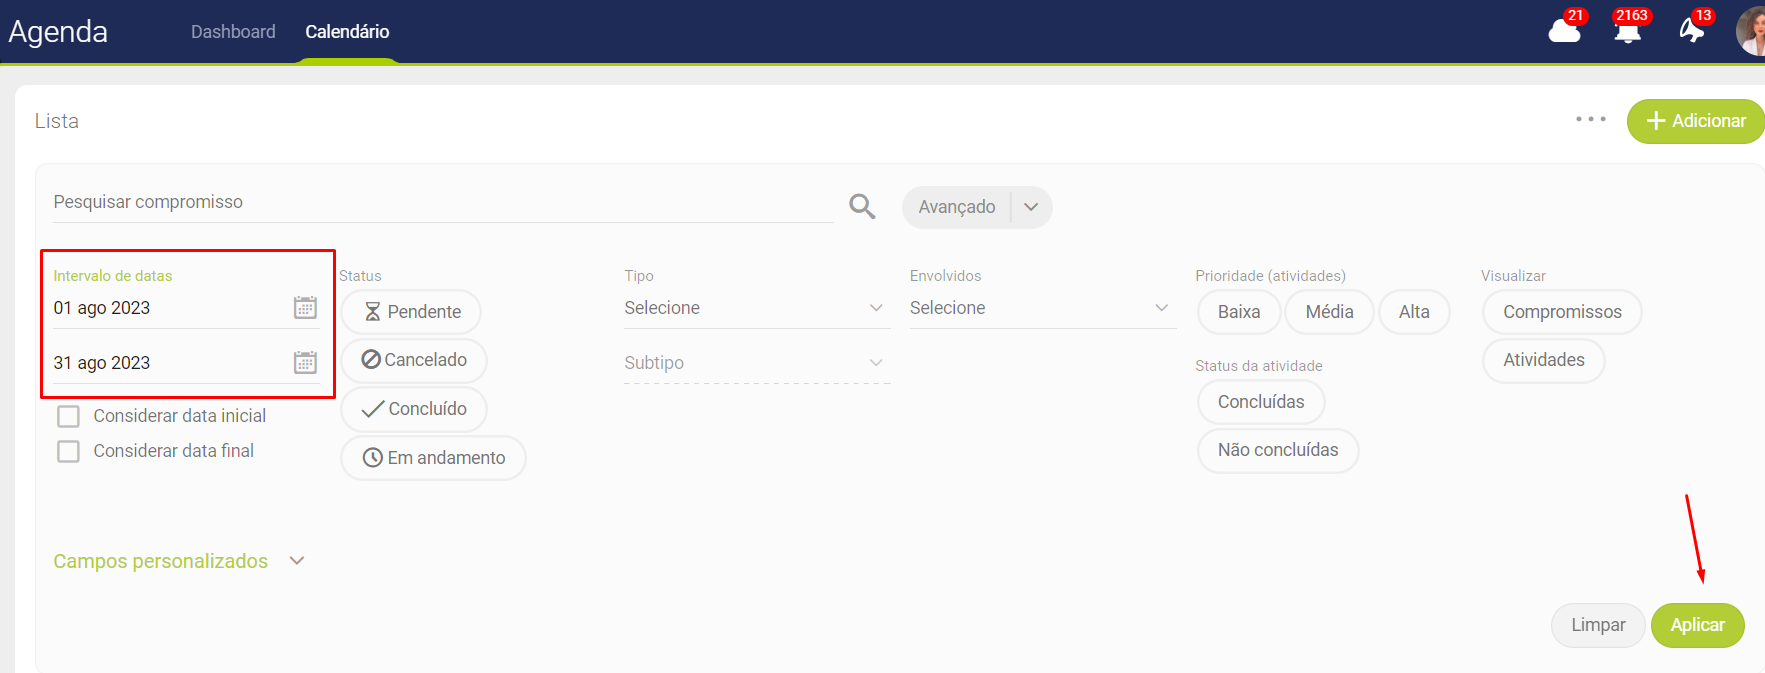Focus the Pesquisar compromisso search field
Viewport: 1765px width, 673px height.
pos(442,202)
